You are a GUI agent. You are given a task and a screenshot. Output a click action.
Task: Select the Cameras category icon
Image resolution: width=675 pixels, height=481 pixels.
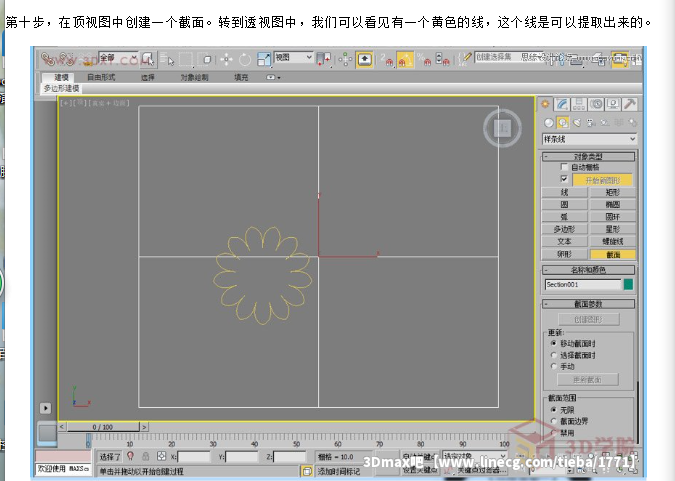(591, 123)
